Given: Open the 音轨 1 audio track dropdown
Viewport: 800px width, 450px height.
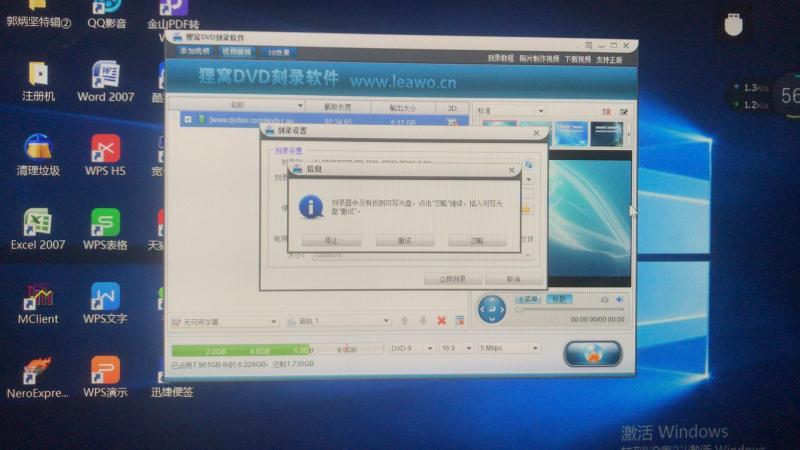Looking at the screenshot, I should 339,321.
